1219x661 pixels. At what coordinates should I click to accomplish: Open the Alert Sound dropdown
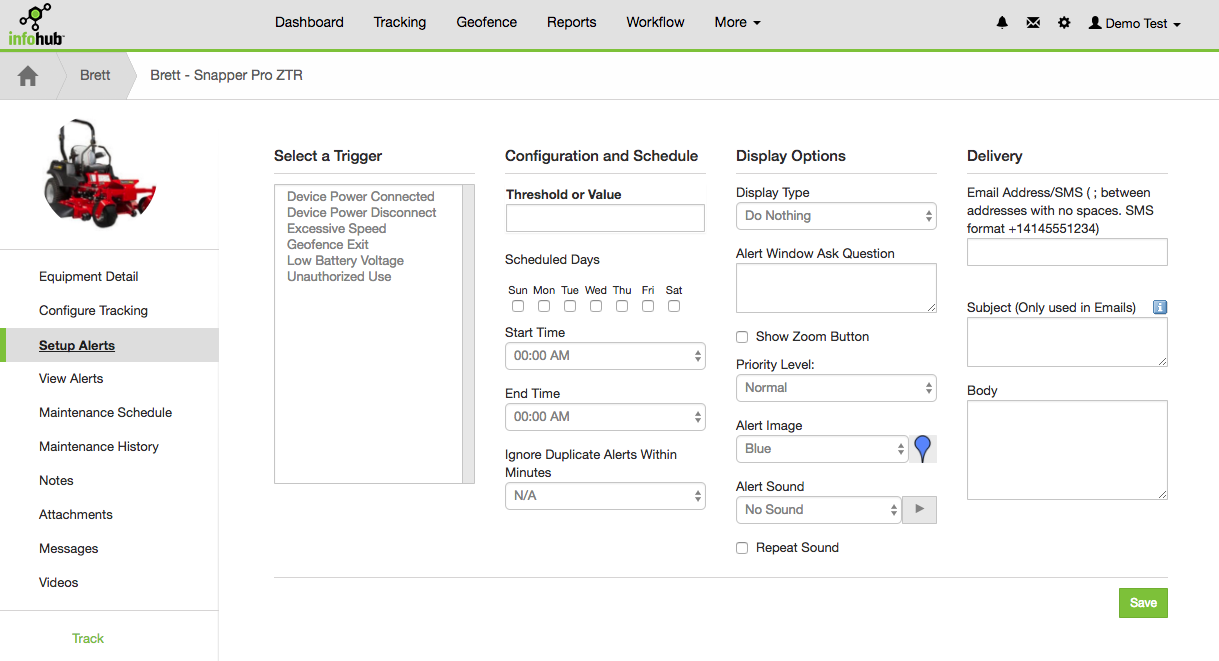tap(819, 510)
